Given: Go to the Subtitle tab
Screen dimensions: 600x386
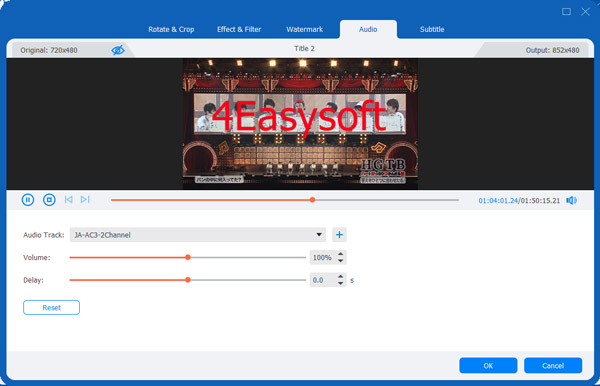Looking at the screenshot, I should (432, 29).
